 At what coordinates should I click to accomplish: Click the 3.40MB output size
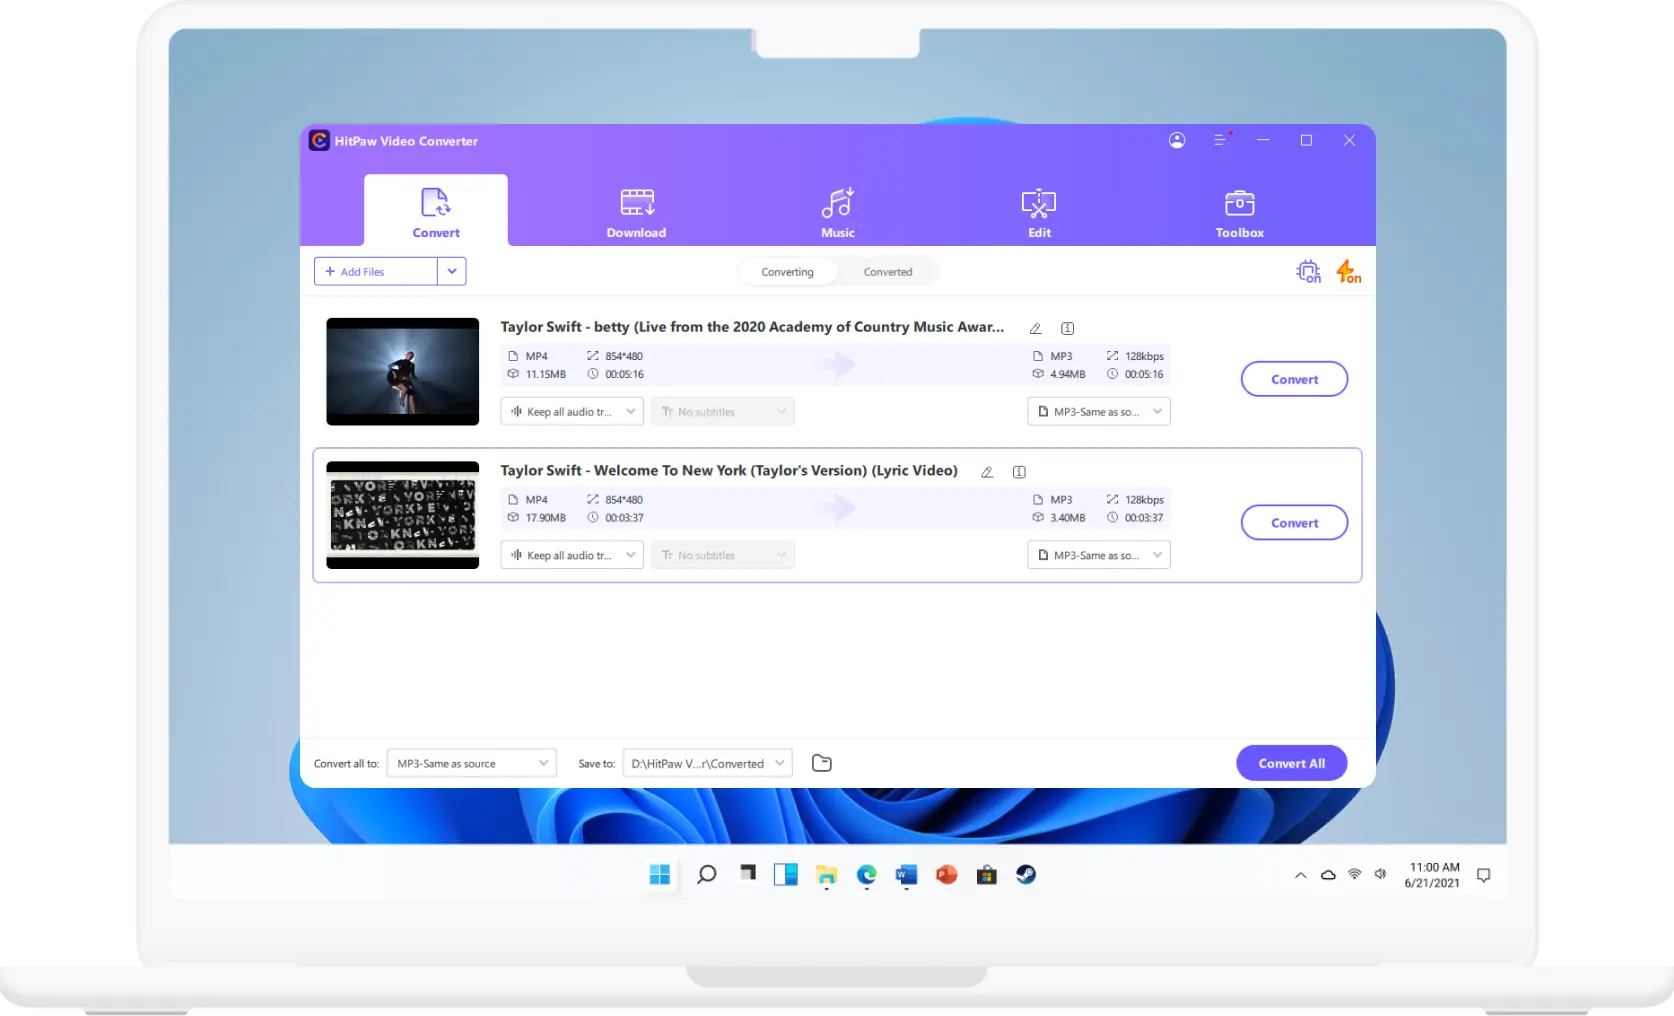1067,518
